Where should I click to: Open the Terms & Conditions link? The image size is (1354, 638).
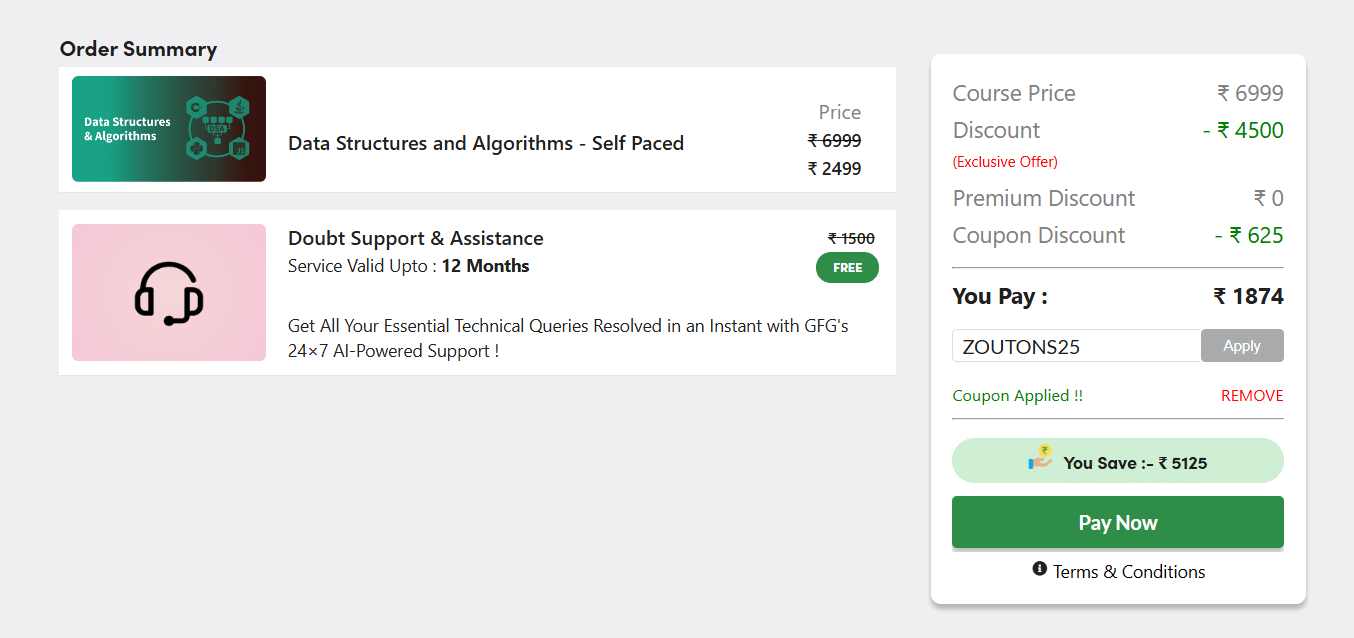point(1130,571)
